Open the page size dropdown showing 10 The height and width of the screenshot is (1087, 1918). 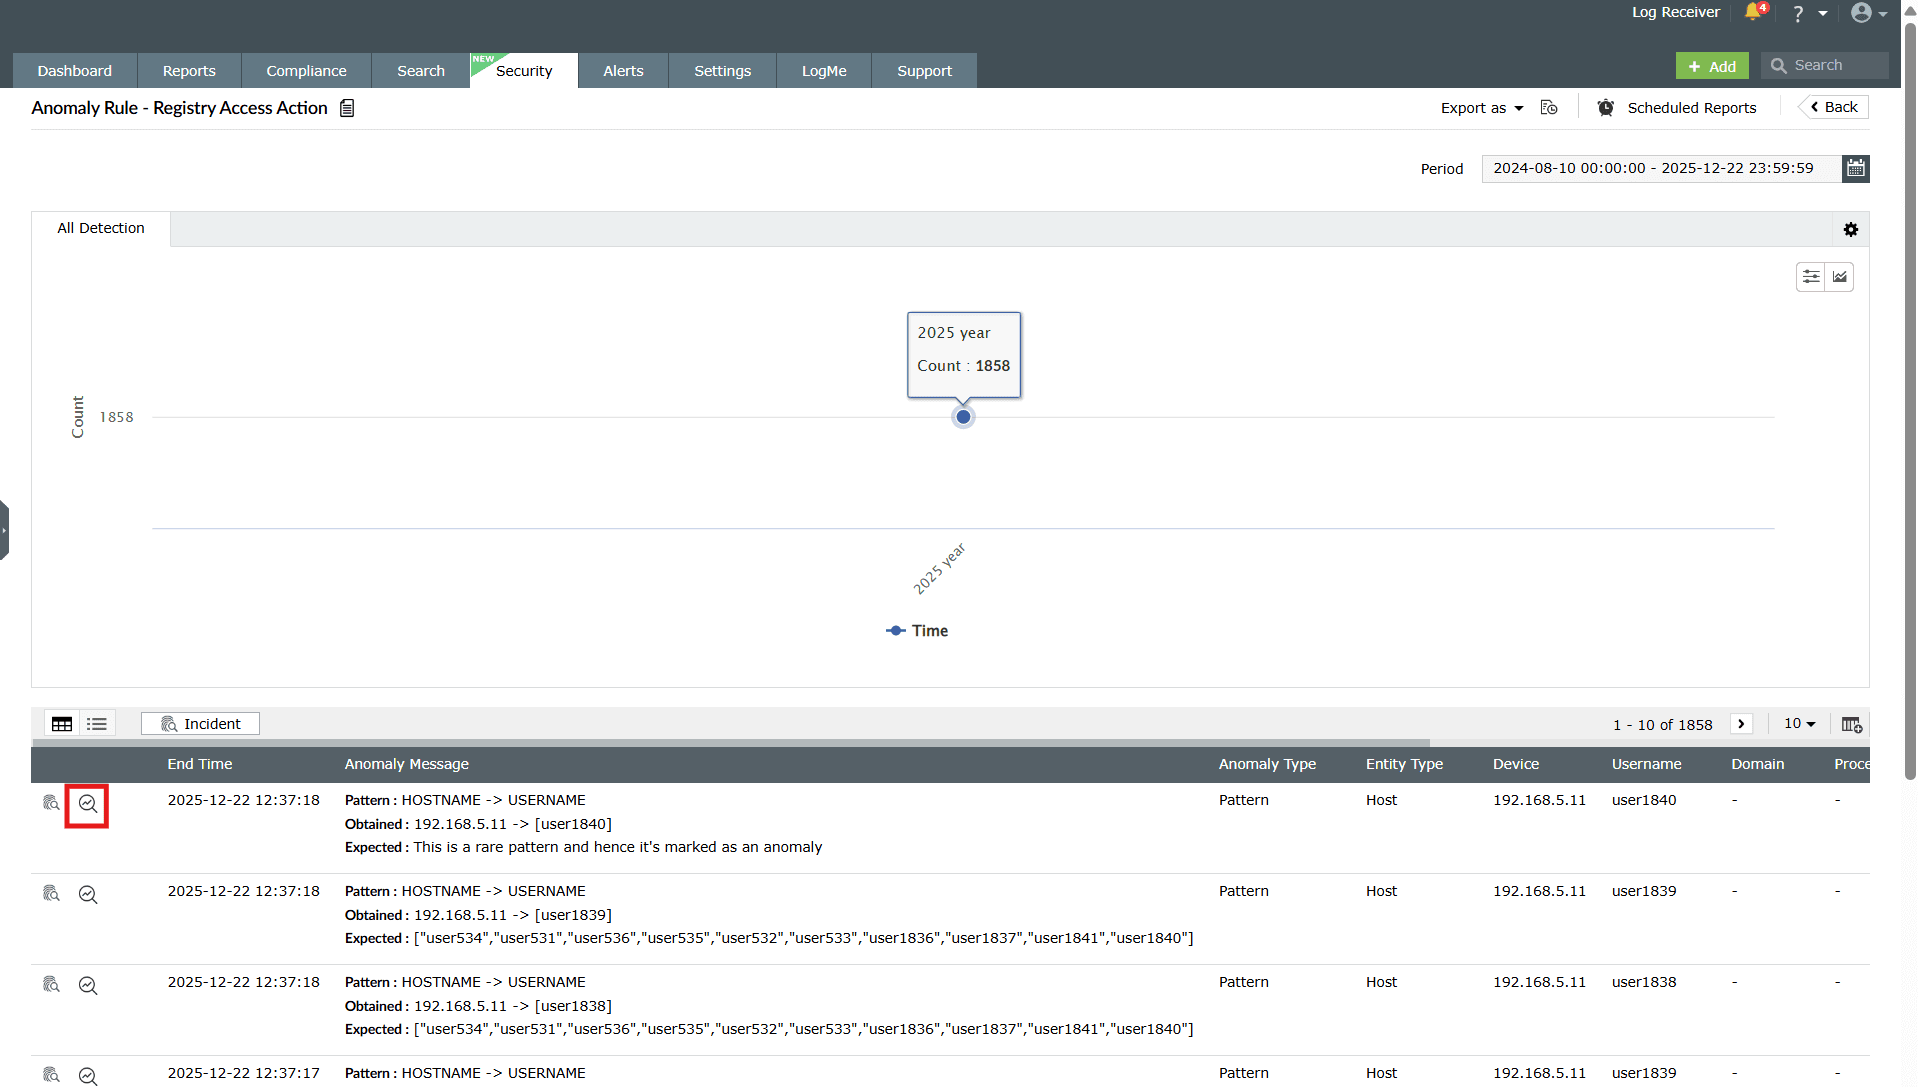click(1799, 723)
